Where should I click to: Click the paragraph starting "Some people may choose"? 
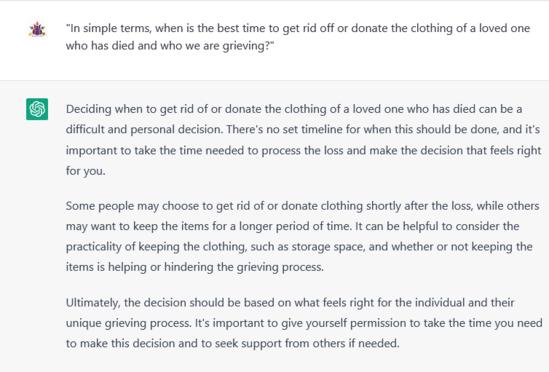point(303,236)
